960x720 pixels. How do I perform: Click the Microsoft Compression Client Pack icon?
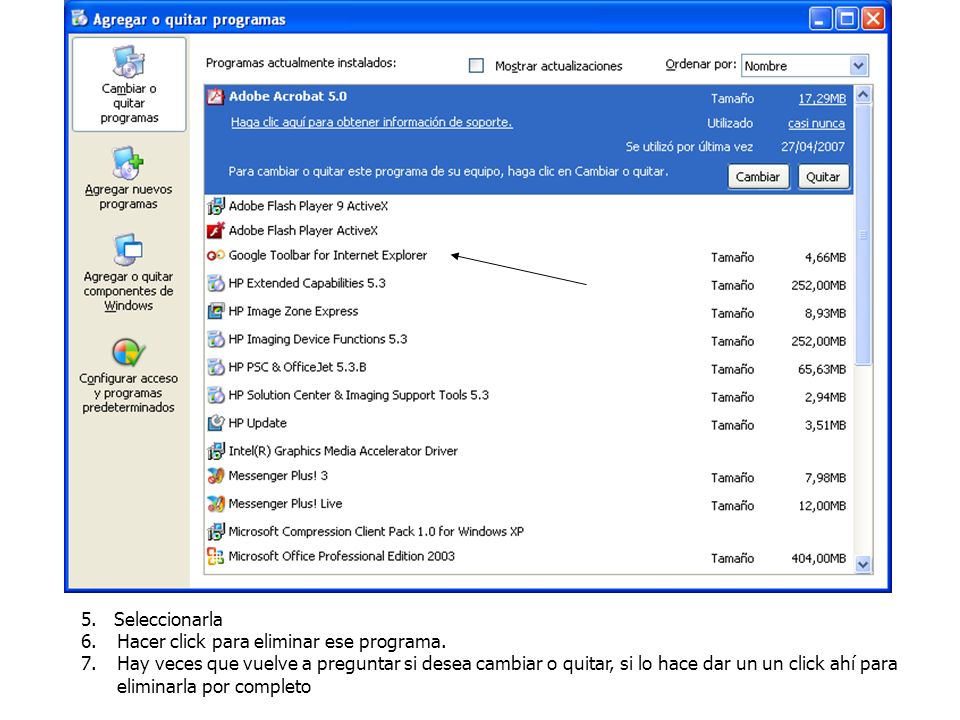(216, 531)
